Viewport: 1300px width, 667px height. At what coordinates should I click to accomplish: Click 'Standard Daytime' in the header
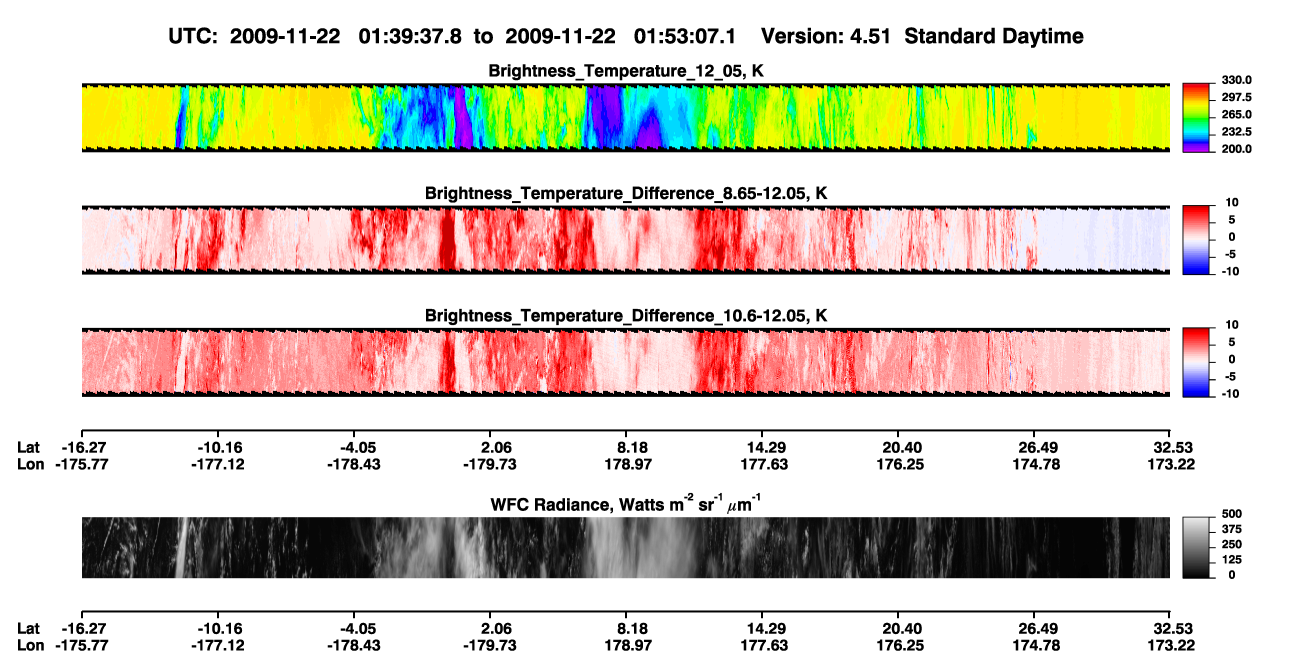tap(992, 36)
